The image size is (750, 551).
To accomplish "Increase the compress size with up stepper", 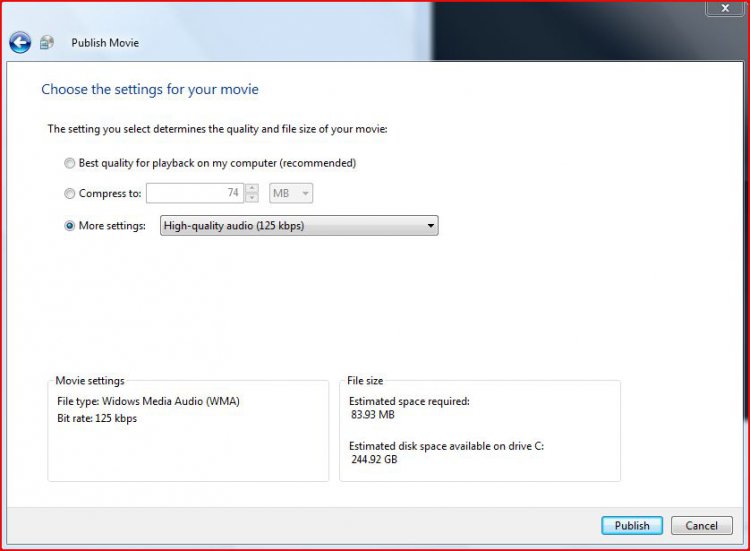I will tap(252, 188).
